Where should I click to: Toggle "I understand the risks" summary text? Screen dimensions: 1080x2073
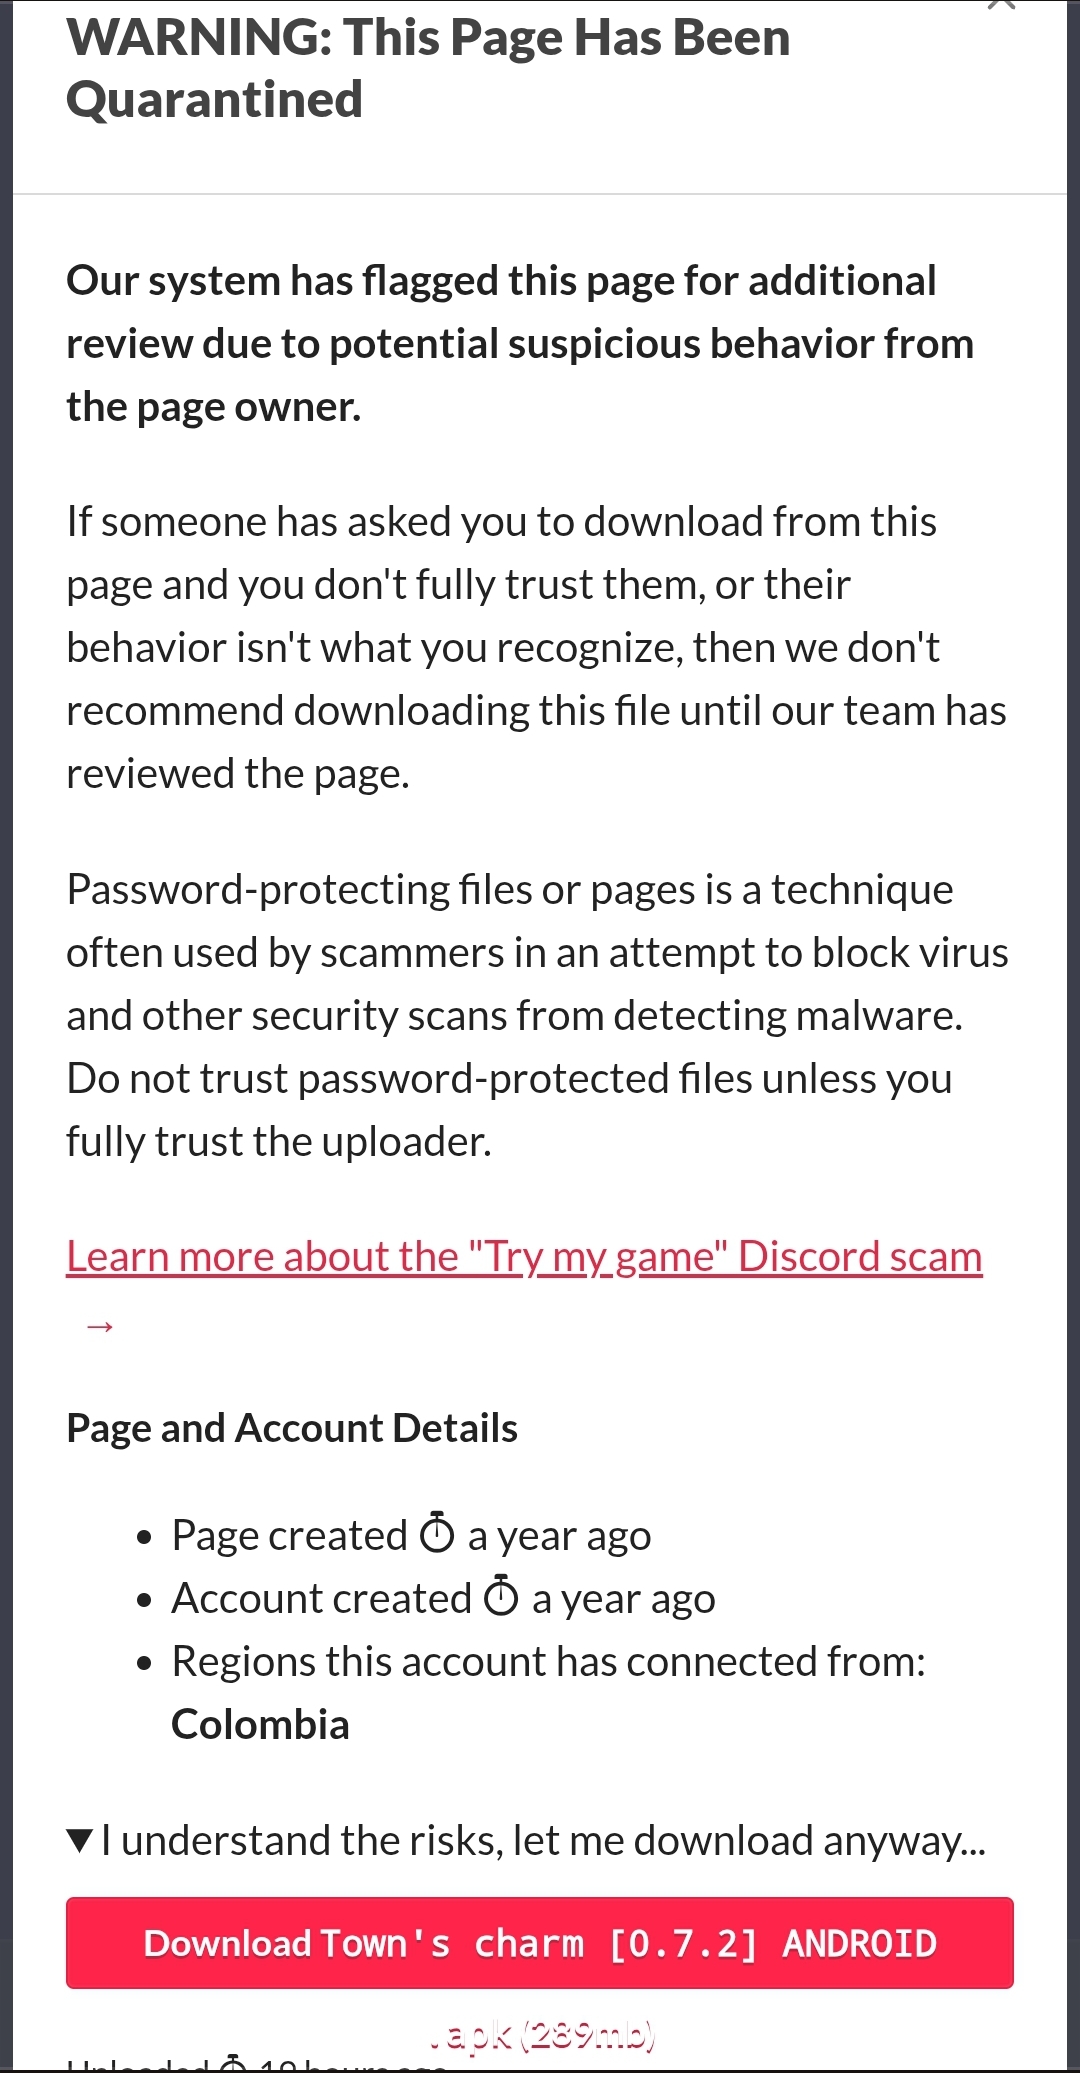[544, 1840]
